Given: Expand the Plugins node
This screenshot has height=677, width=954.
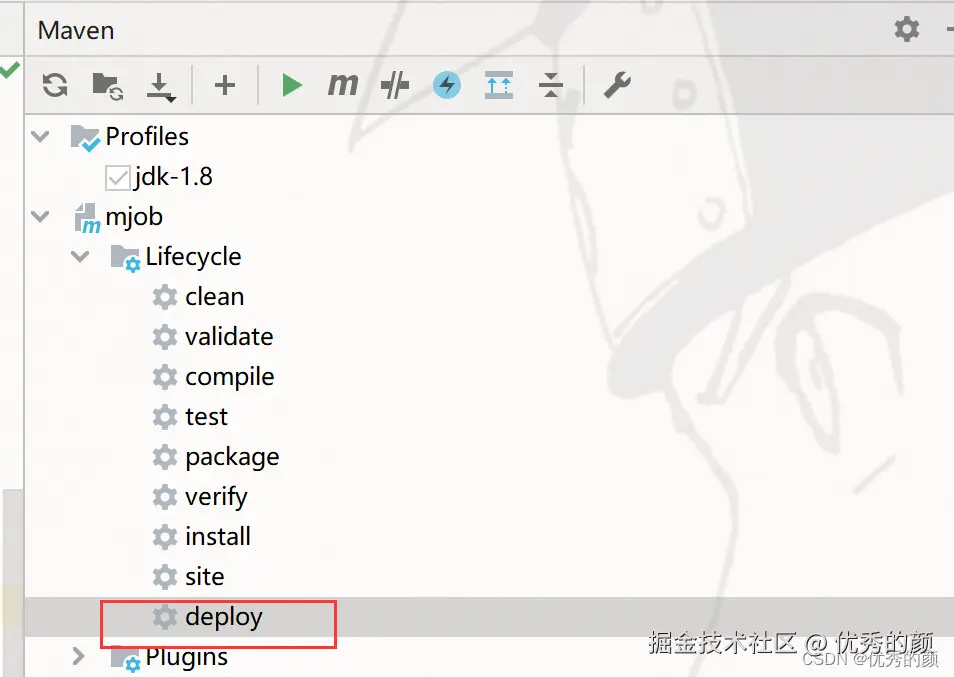Looking at the screenshot, I should point(78,656).
